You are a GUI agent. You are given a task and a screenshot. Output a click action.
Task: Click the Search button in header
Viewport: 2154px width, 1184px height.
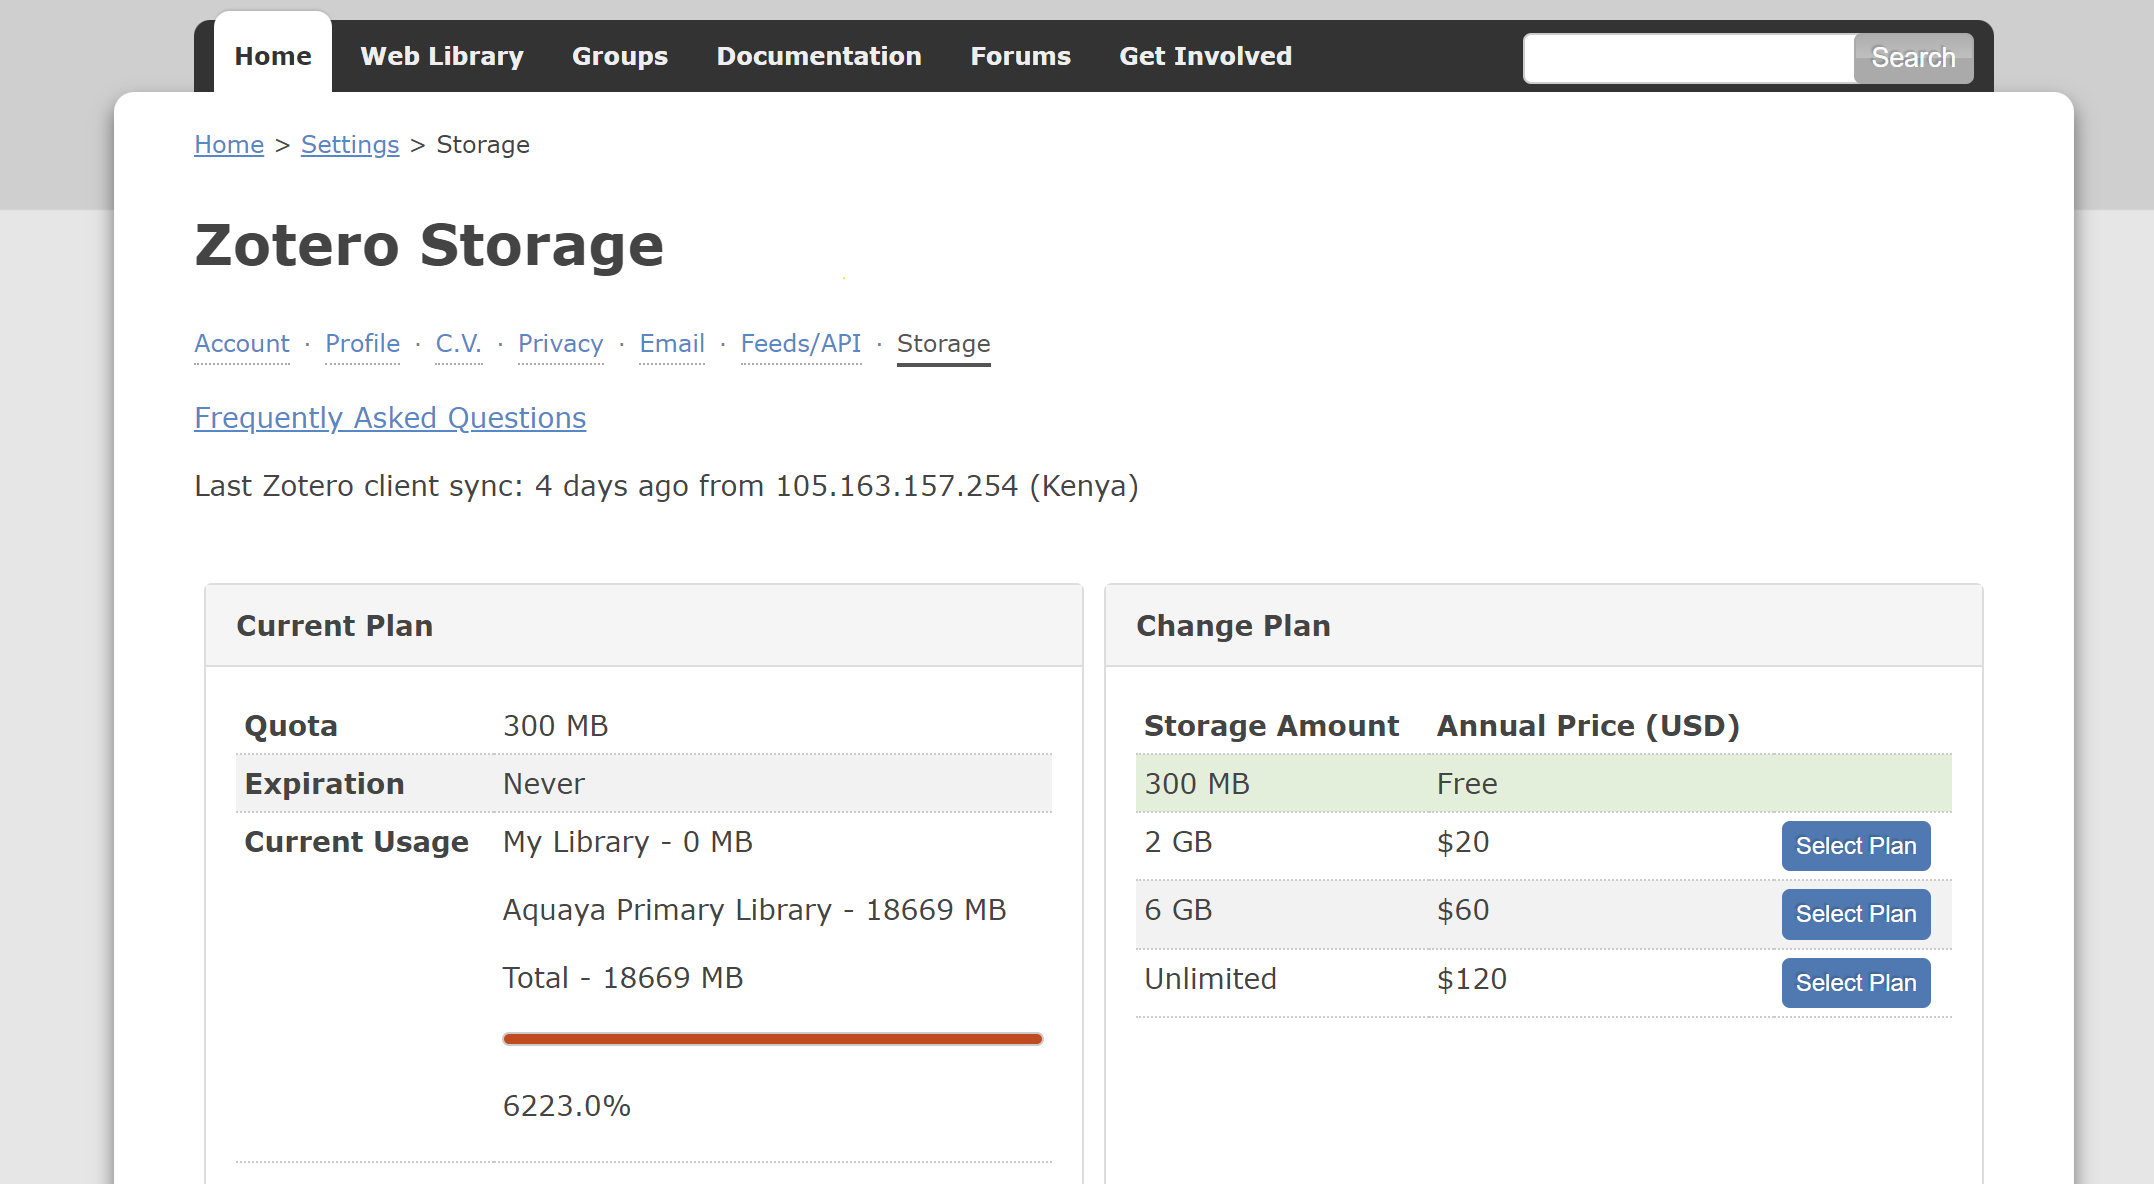(1912, 58)
